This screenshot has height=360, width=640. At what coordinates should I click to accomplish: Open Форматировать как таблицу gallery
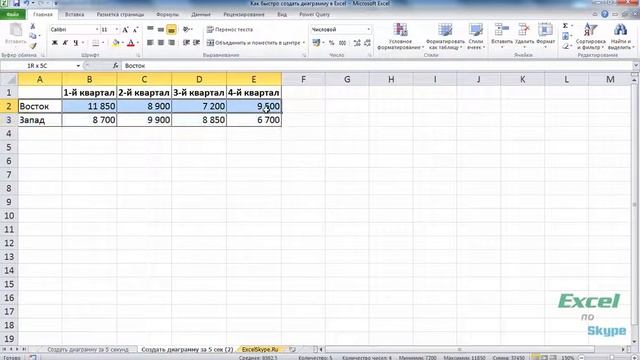[x=445, y=36]
